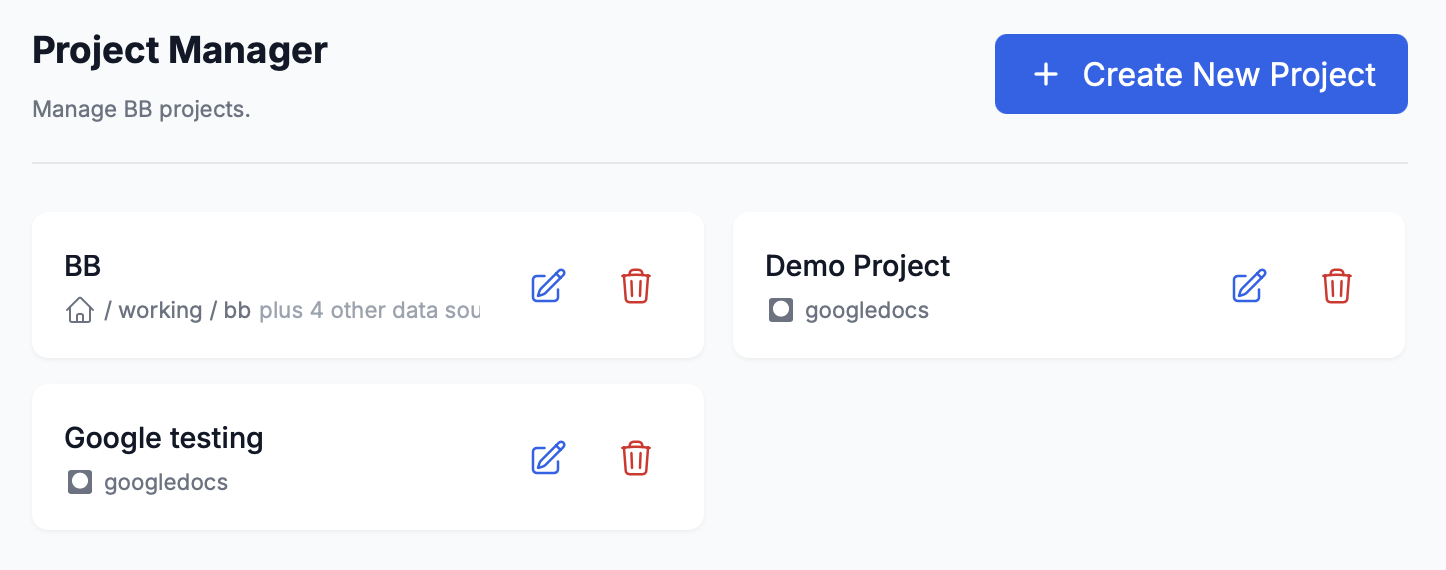Click the "Manage BB projects." subtitle
Viewport: 1446px width, 570px height.
[x=141, y=109]
